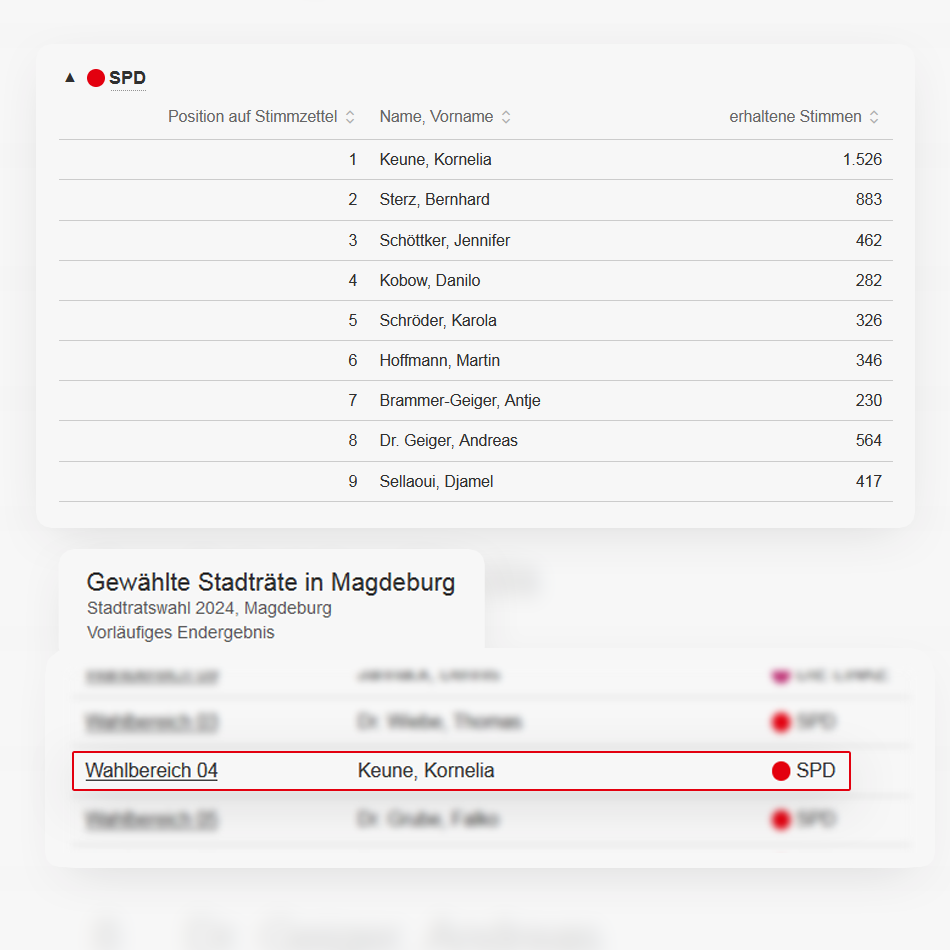This screenshot has height=950, width=950.
Task: Select the Sterz, Bernhard row
Action: [476, 199]
